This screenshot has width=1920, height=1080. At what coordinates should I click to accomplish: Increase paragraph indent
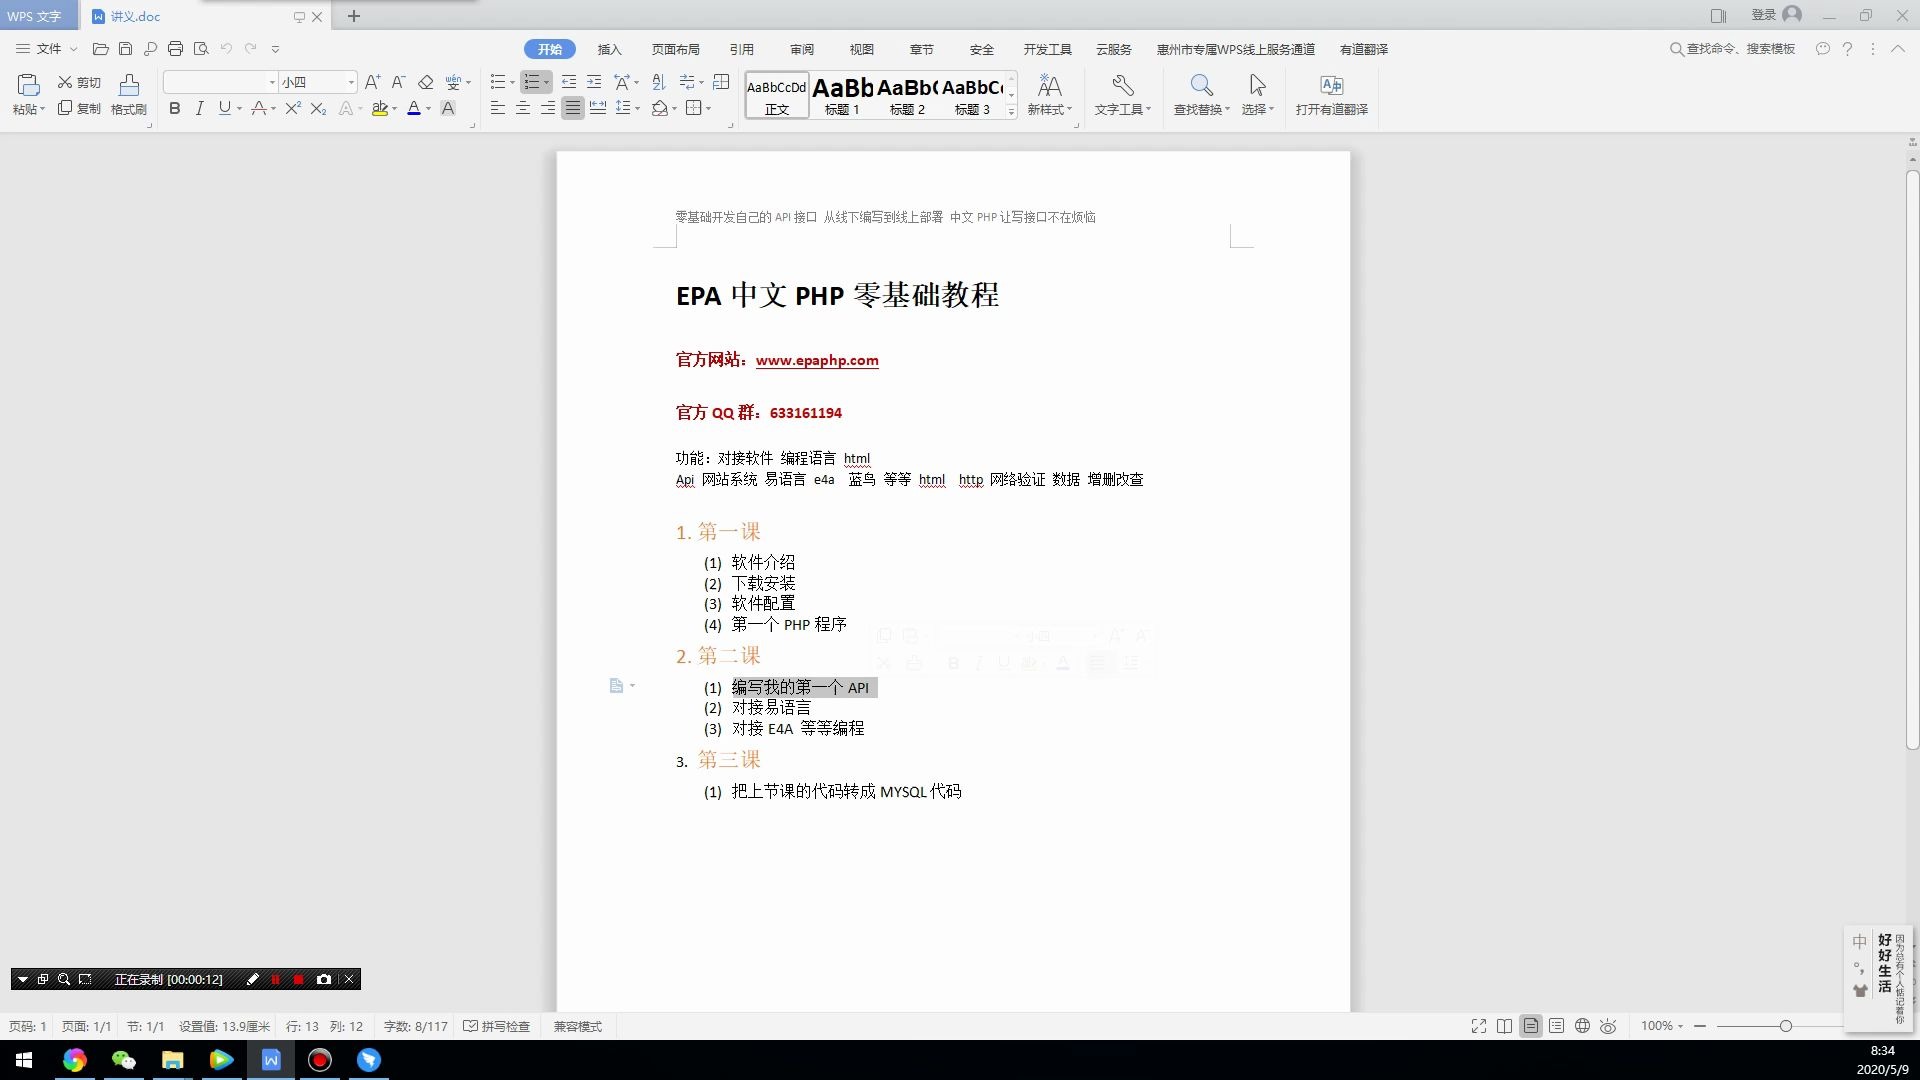[x=594, y=82]
